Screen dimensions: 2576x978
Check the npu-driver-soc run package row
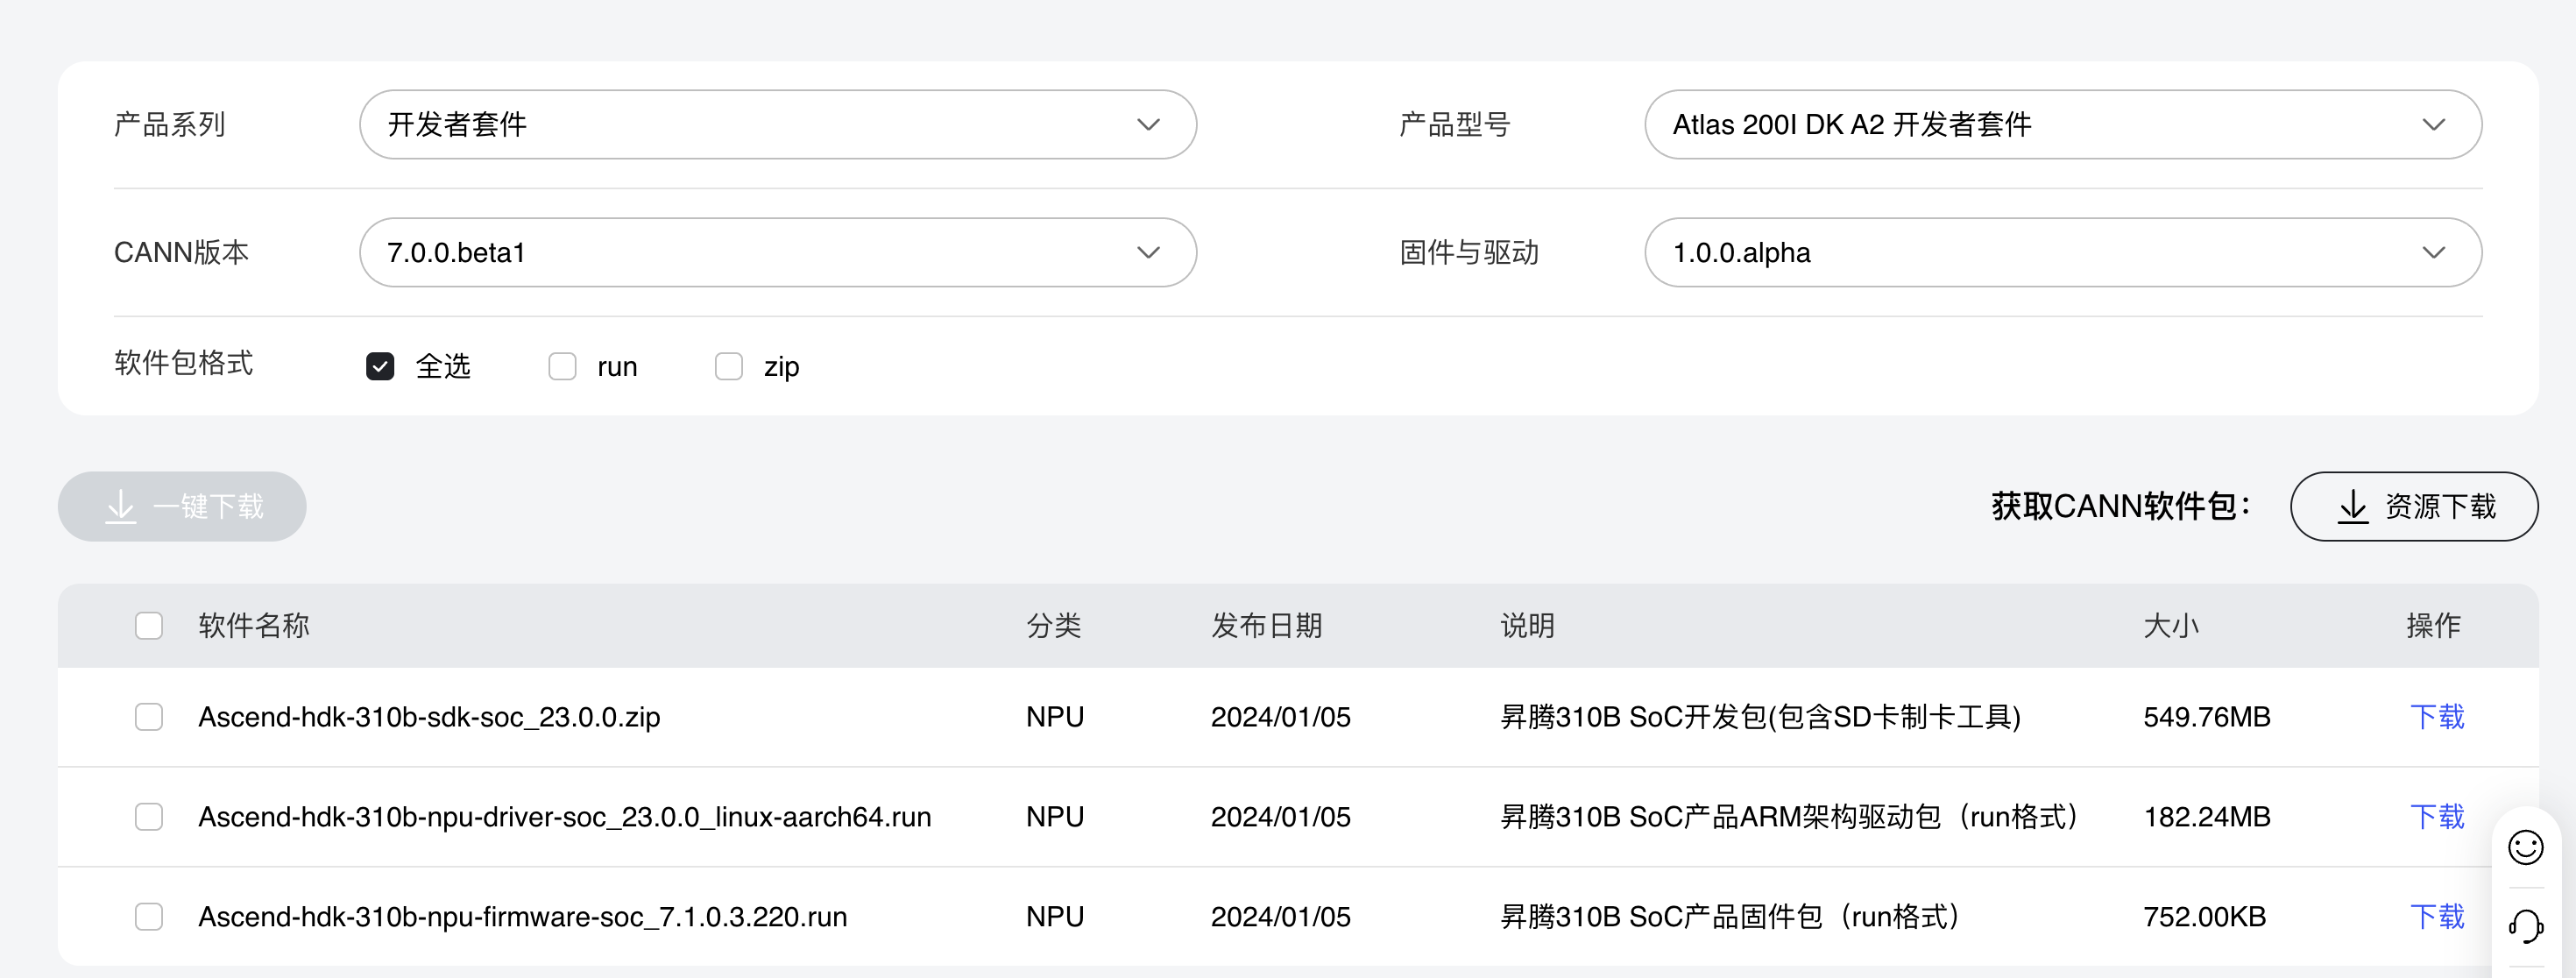(x=149, y=817)
